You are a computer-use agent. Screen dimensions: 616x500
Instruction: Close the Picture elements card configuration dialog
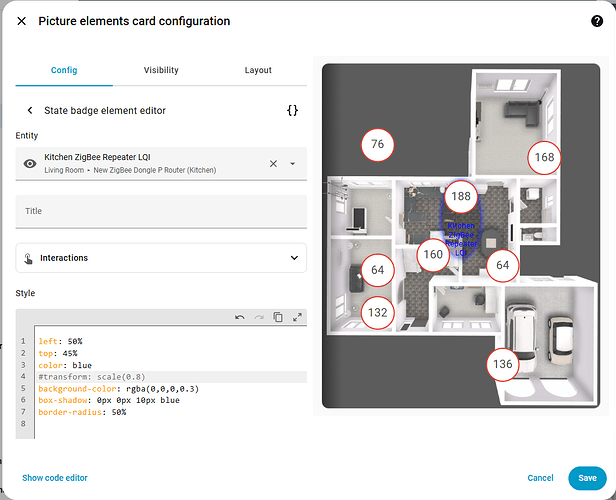click(22, 21)
